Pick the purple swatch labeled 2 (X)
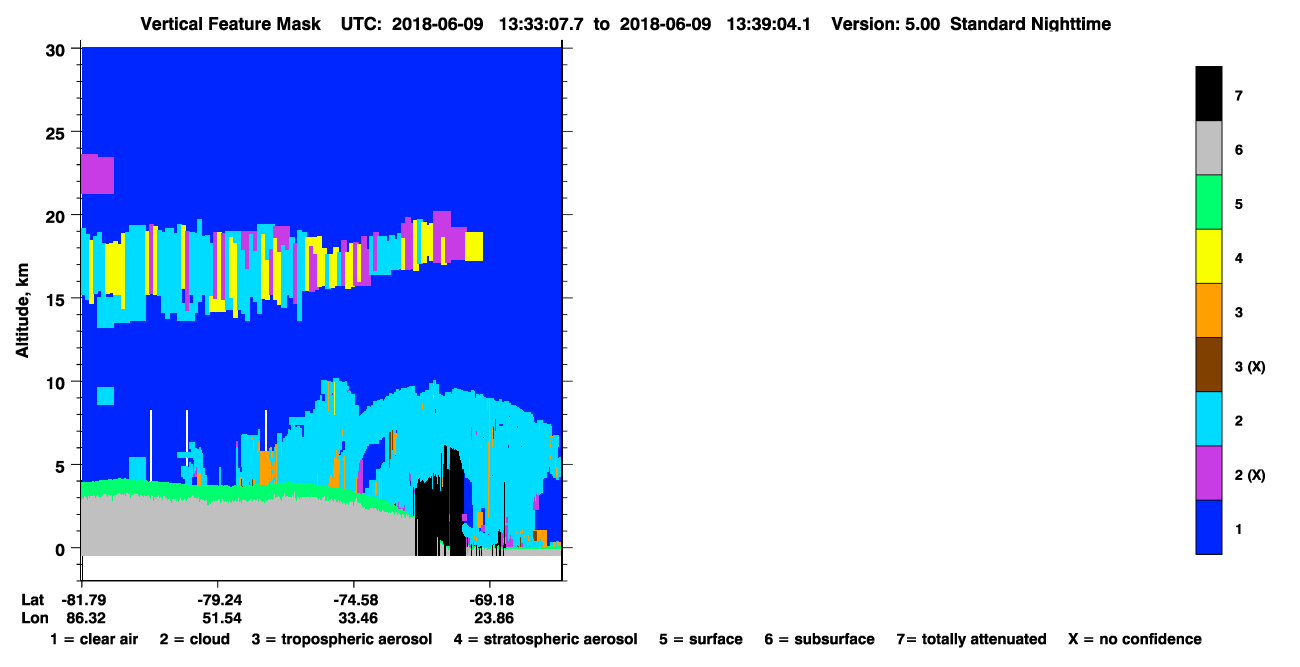 coord(1209,472)
